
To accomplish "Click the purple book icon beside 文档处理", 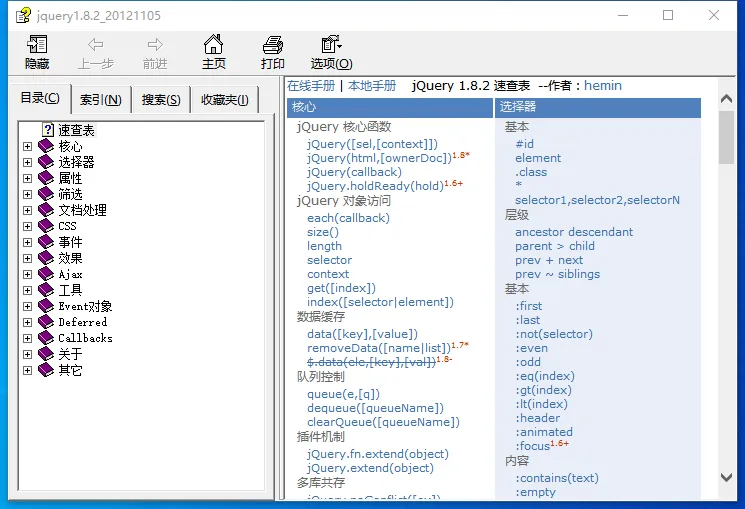I will 46,210.
